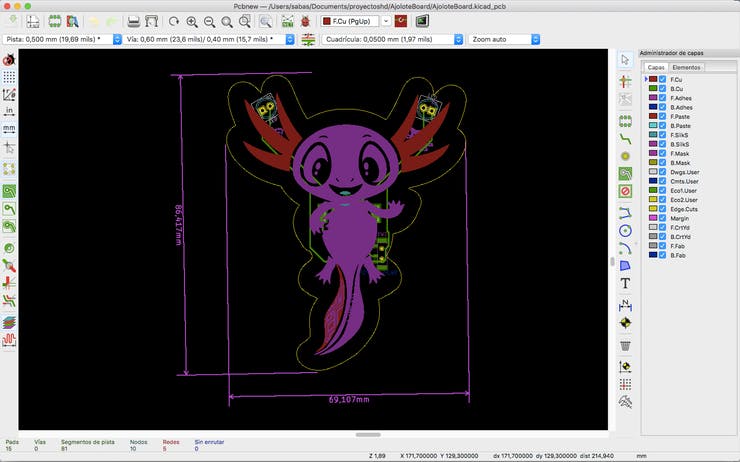The height and width of the screenshot is (462, 740).
Task: Click B.Cu green color swatch
Action: [x=653, y=89]
